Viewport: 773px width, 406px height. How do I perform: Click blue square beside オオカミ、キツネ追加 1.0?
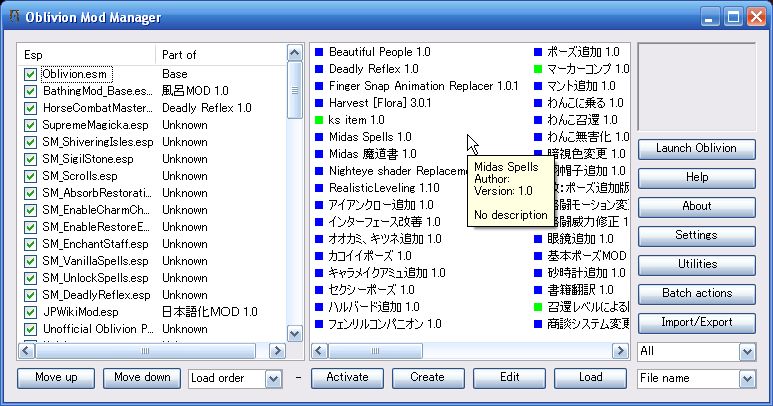[x=319, y=239]
